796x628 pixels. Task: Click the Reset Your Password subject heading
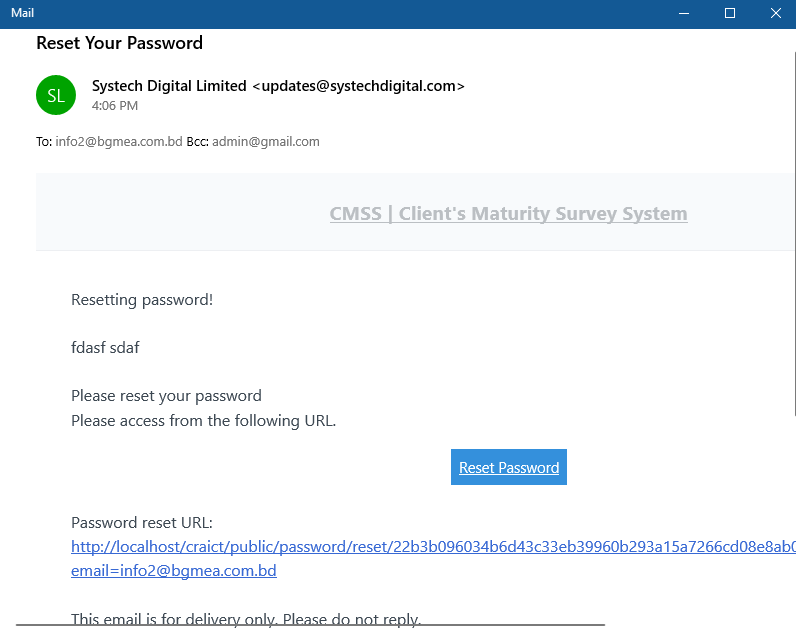coord(119,43)
